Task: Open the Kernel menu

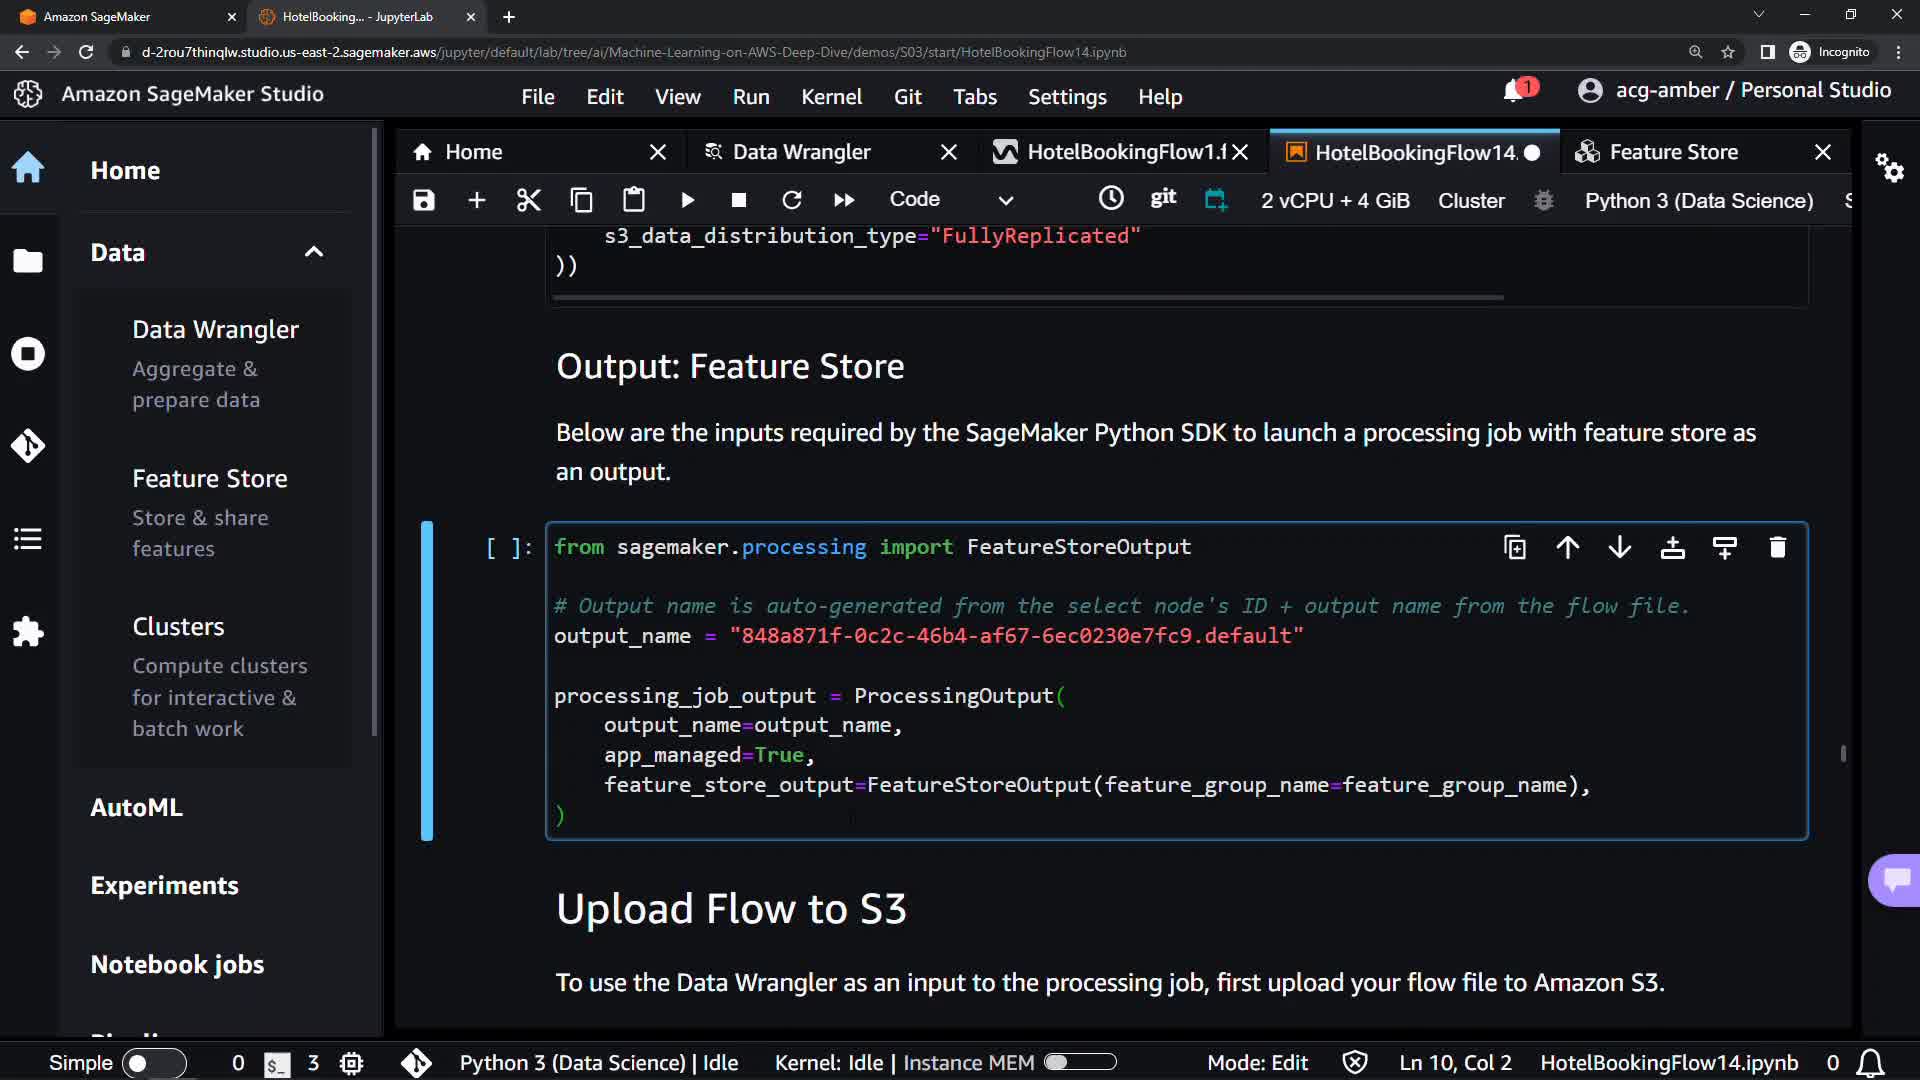Action: tap(831, 97)
